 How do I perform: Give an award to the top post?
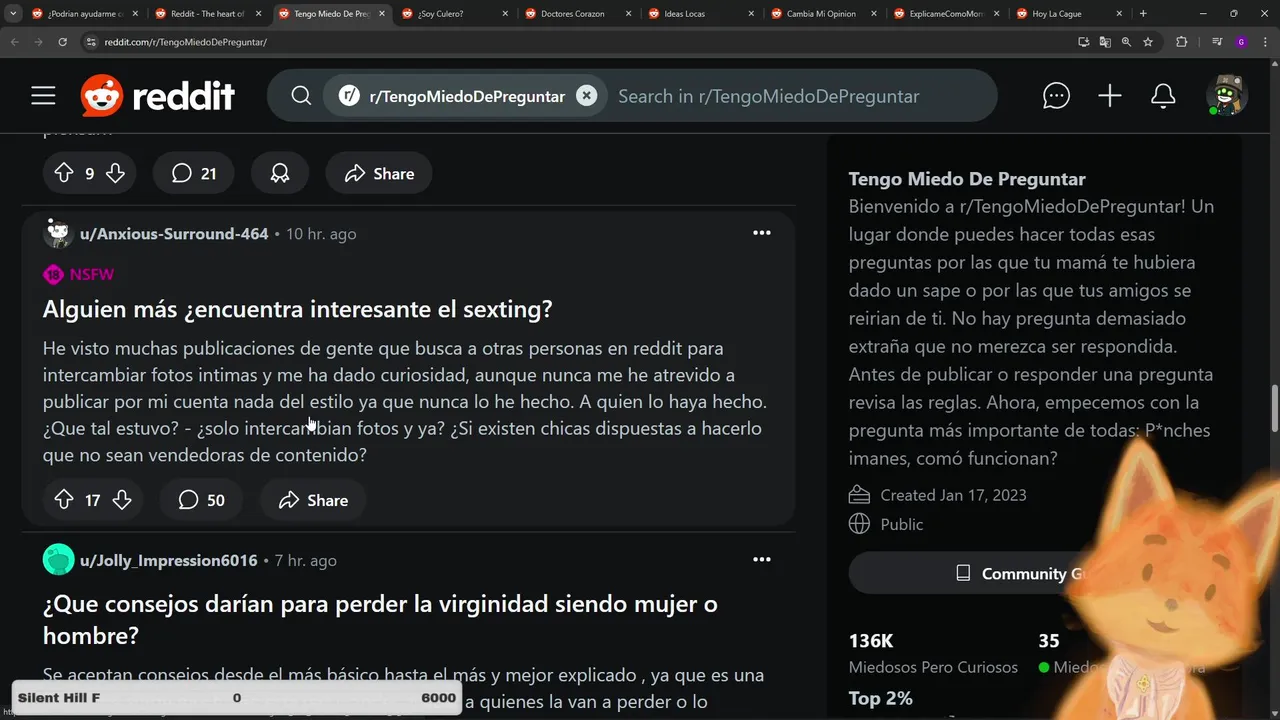[x=280, y=173]
